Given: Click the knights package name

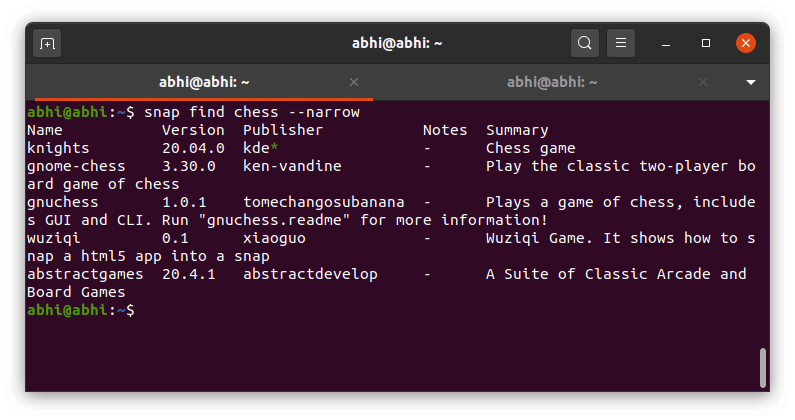Looking at the screenshot, I should pyautogui.click(x=58, y=148).
